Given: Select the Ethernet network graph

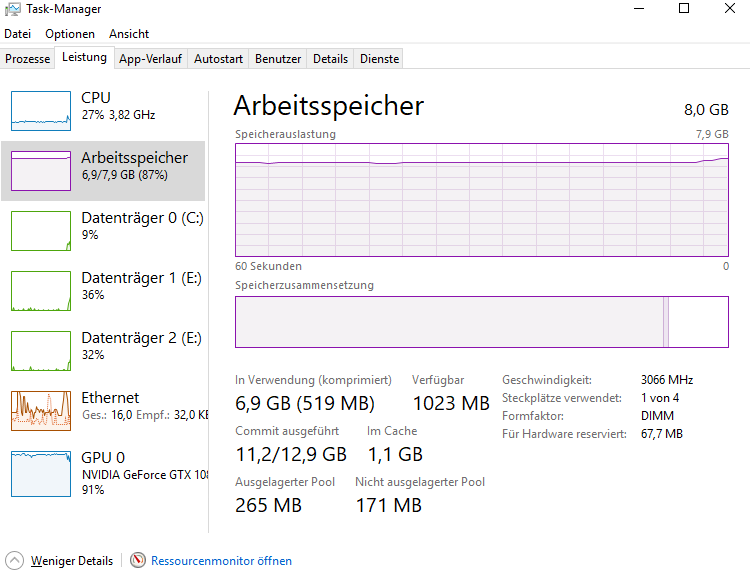Looking at the screenshot, I should tap(41, 410).
